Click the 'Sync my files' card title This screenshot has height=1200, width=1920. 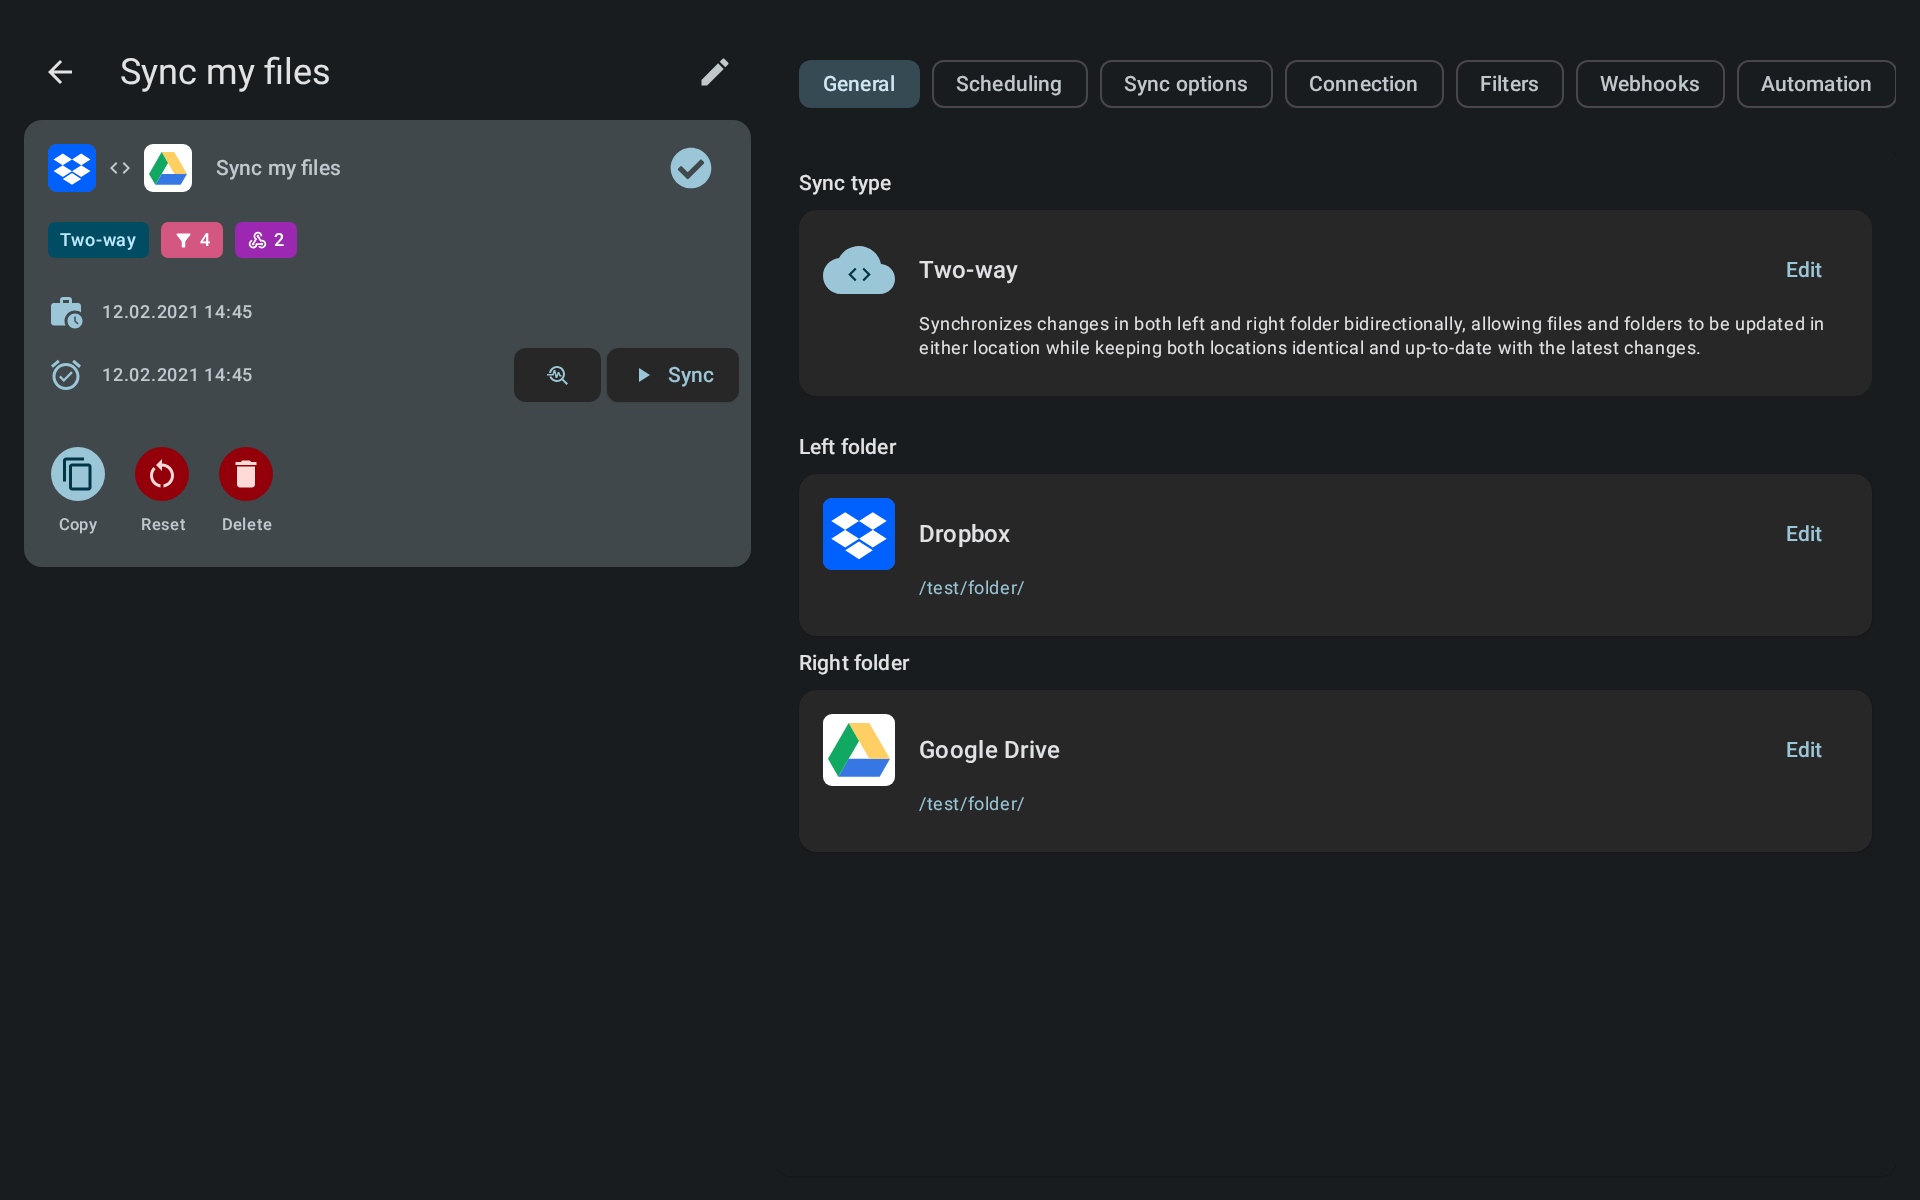pos(278,168)
